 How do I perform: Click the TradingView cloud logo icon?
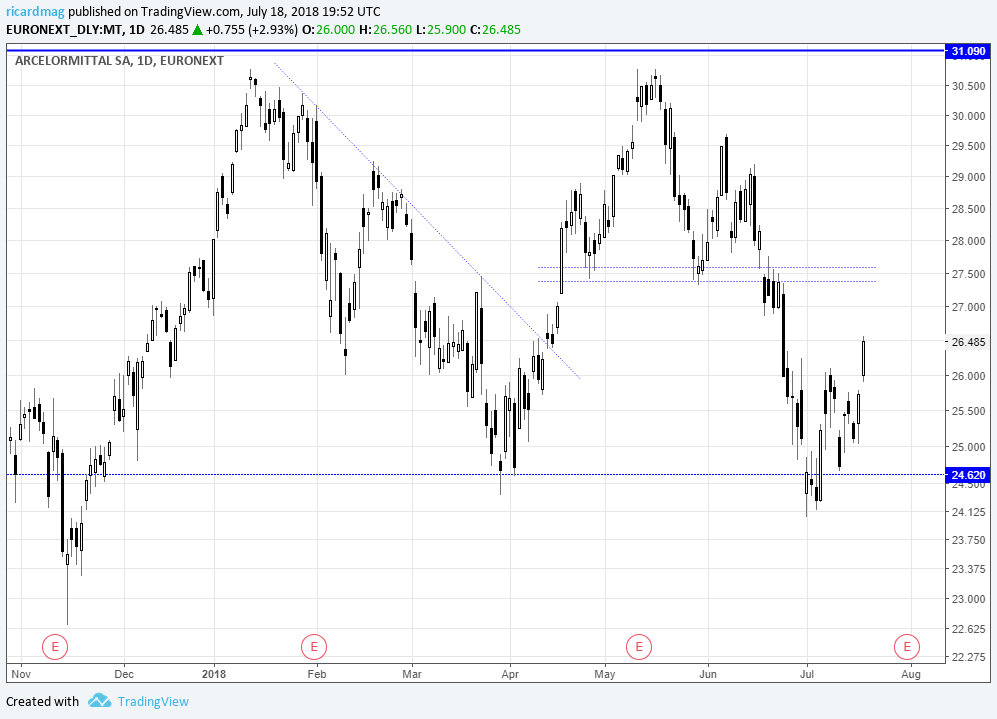[99, 701]
